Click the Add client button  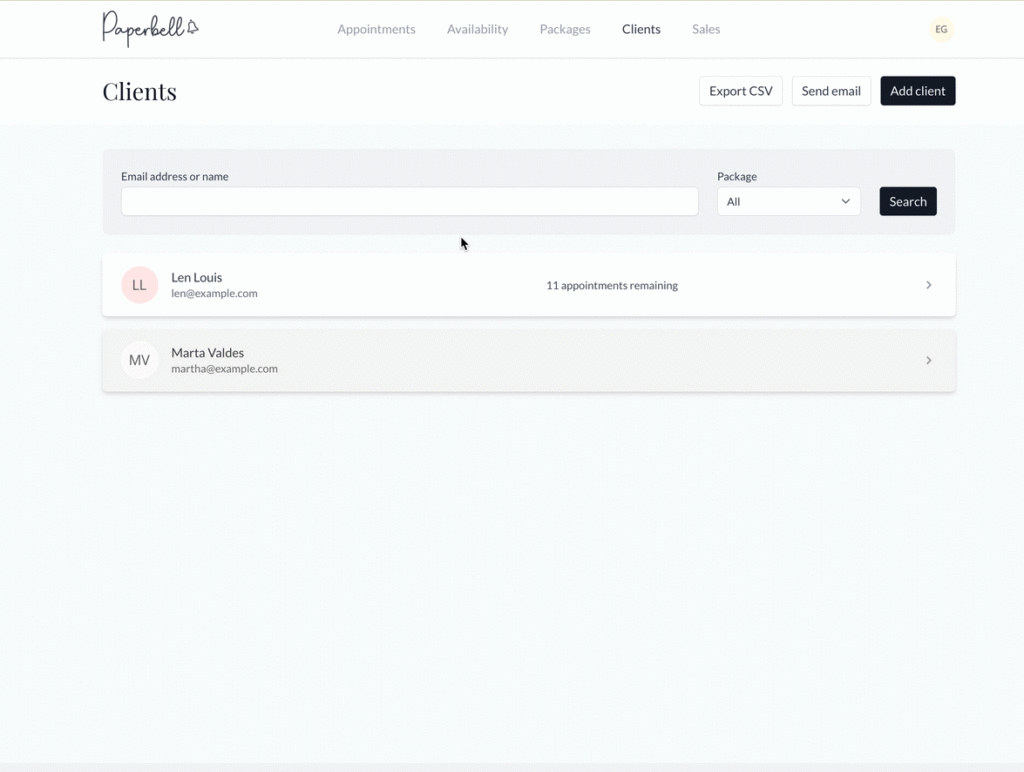coord(917,90)
